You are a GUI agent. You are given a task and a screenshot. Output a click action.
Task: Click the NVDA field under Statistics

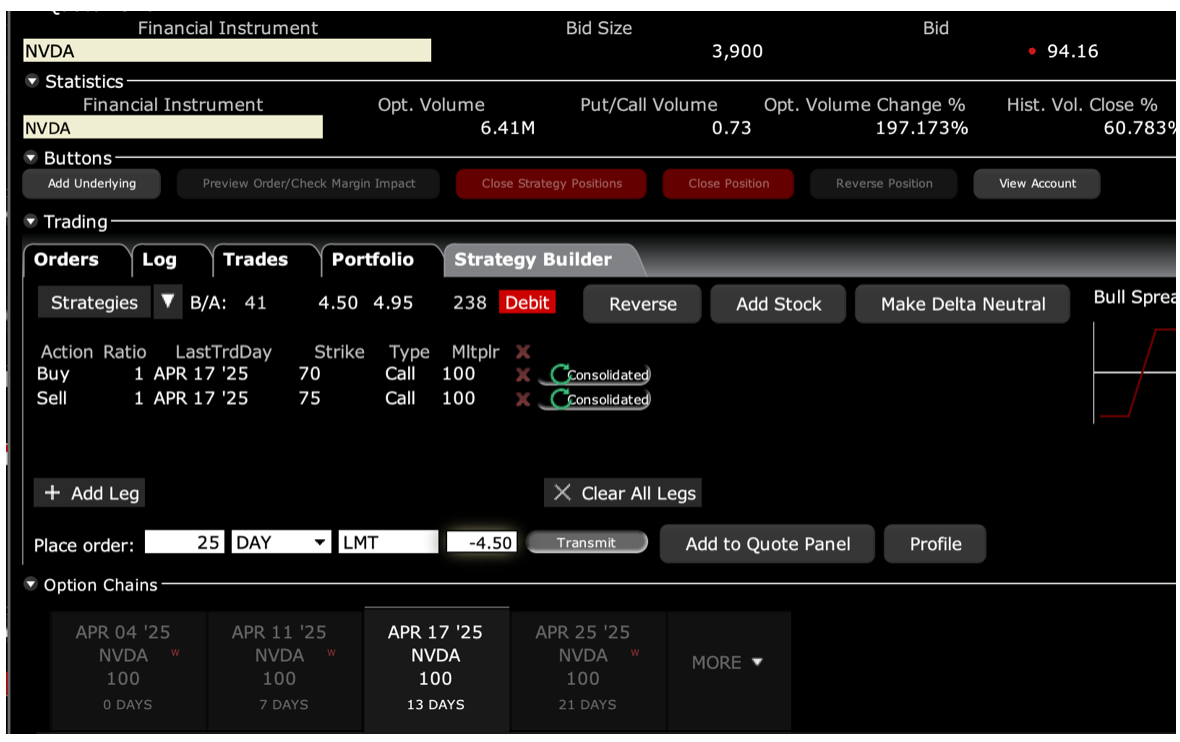coord(173,128)
